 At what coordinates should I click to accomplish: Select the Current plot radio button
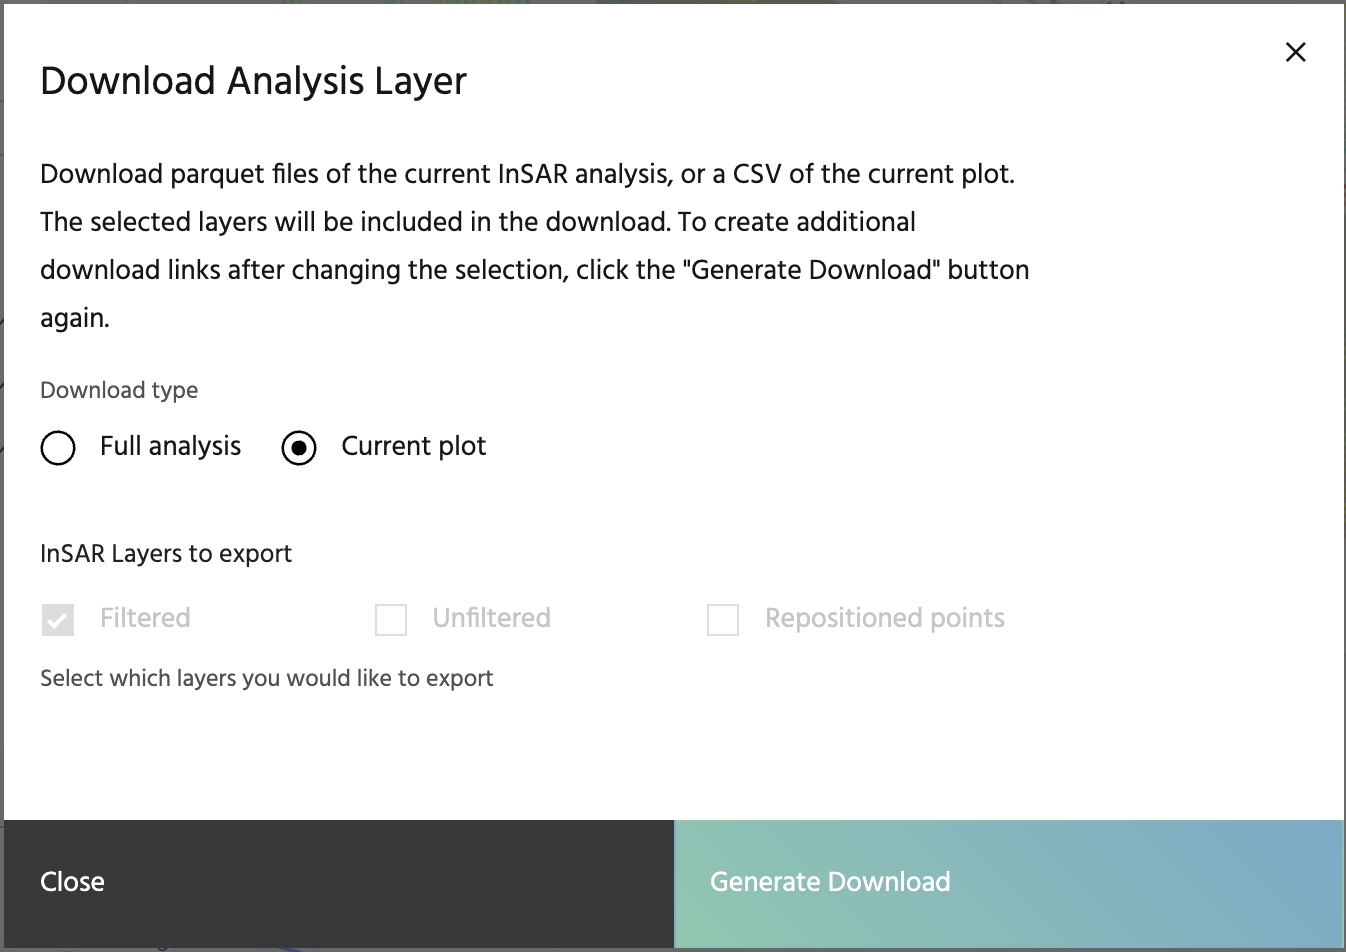coord(299,447)
